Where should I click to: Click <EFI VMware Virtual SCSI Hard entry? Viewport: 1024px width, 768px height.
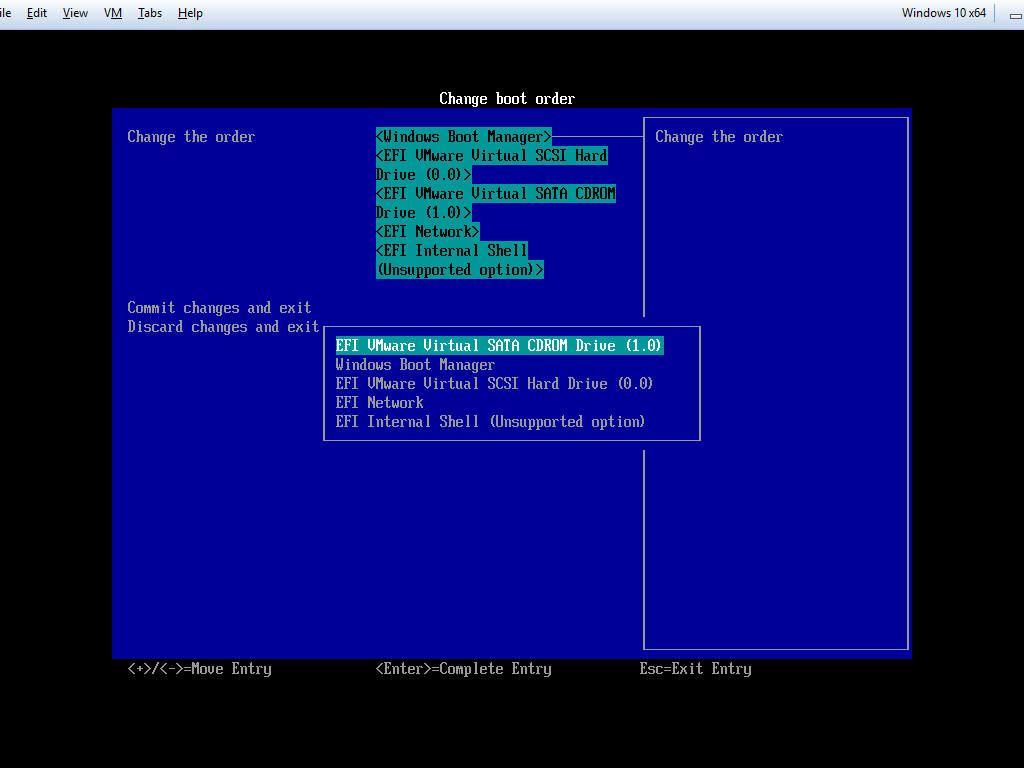(x=492, y=165)
